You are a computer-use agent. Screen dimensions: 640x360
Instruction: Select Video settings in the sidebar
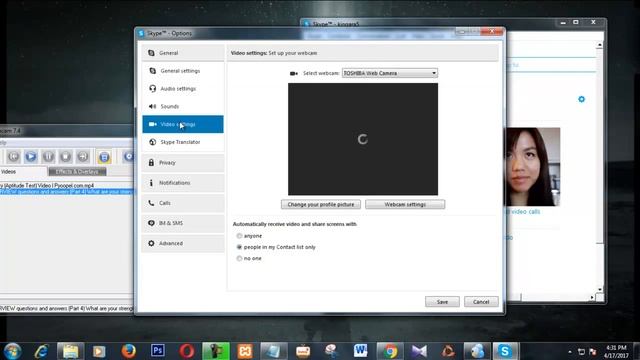183,124
